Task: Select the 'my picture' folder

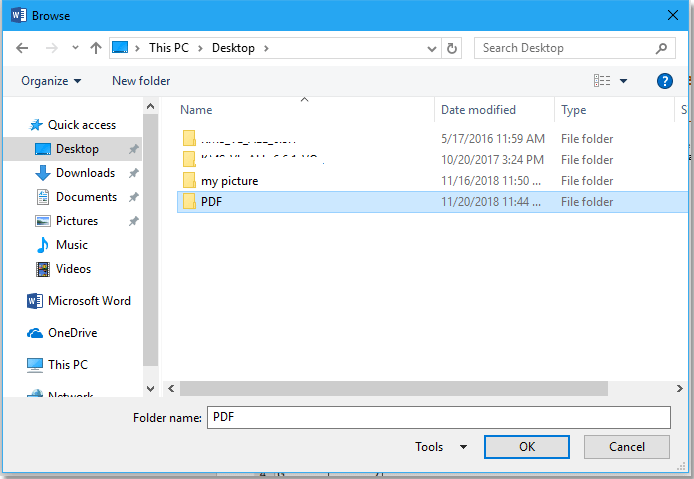Action: point(229,181)
